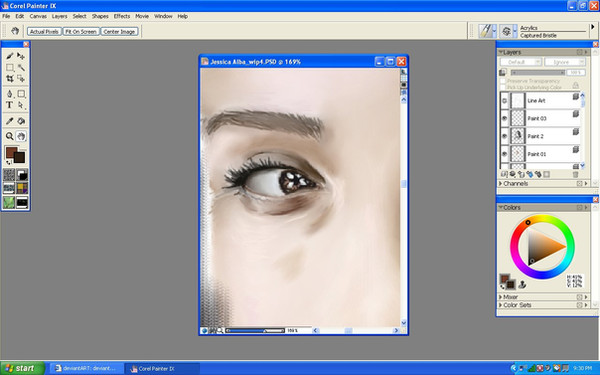Open the Paper selector in toolbox

(x=9, y=175)
